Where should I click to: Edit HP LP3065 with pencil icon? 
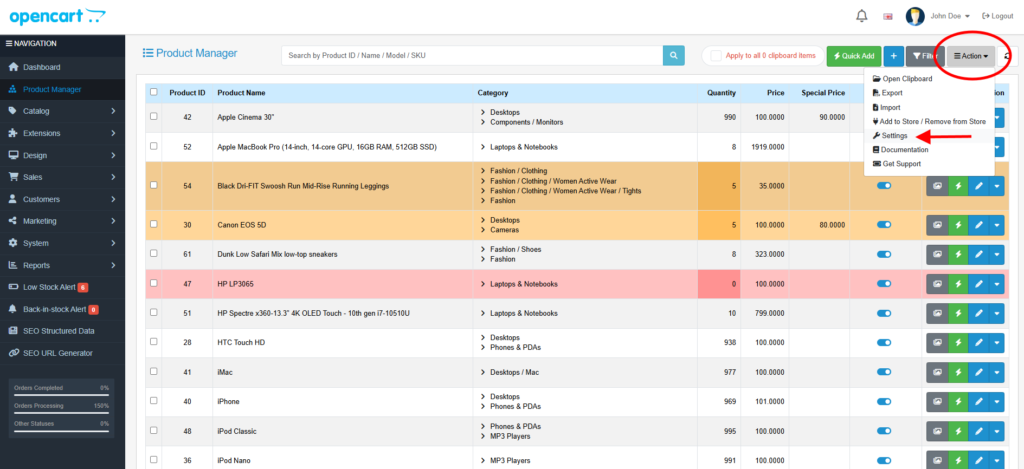[979, 283]
